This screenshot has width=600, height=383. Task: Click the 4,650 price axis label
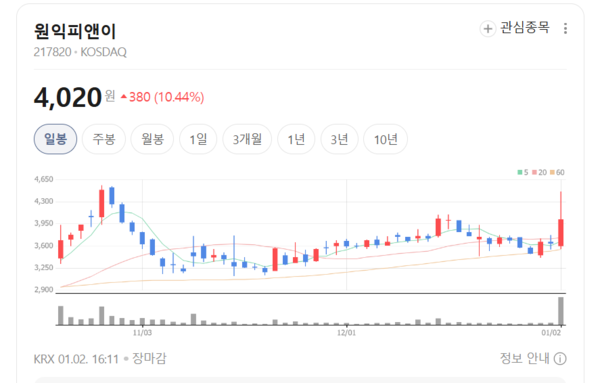point(44,179)
